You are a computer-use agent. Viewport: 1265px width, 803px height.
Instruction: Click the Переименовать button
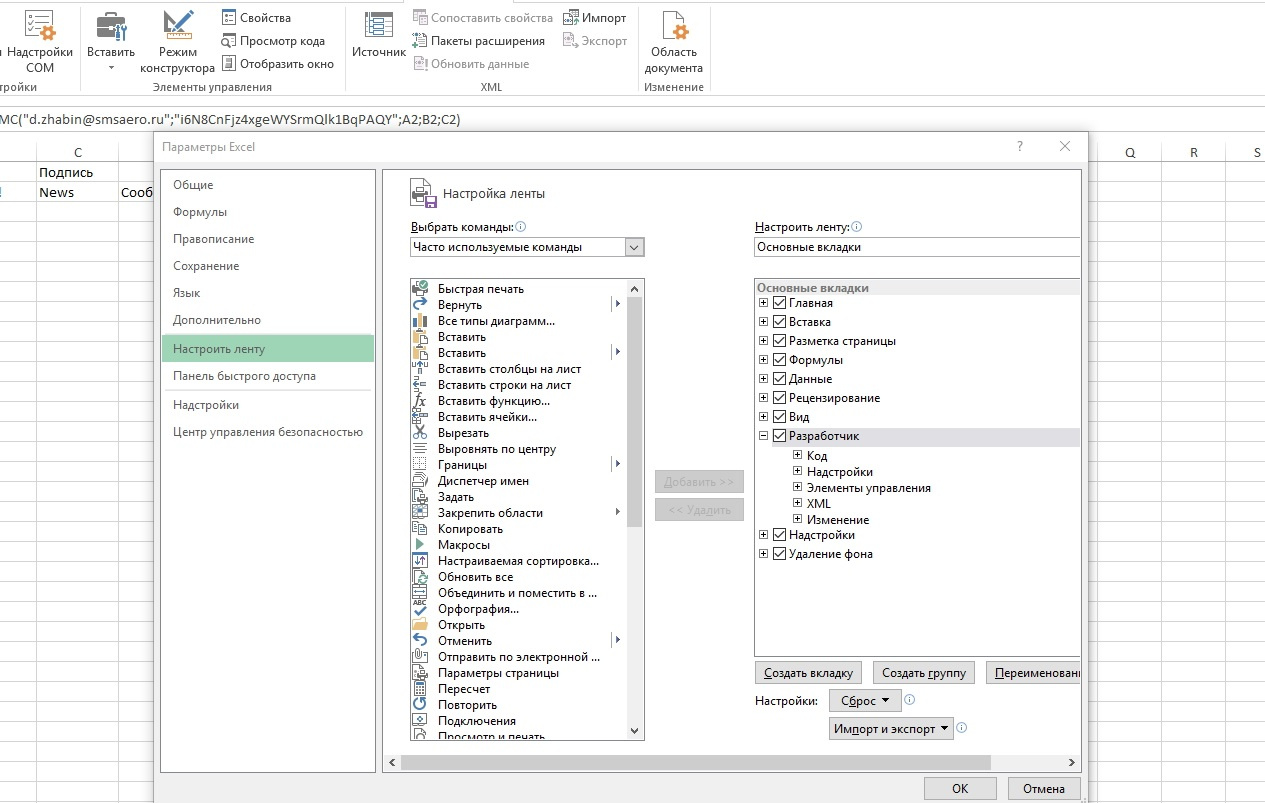1033,673
